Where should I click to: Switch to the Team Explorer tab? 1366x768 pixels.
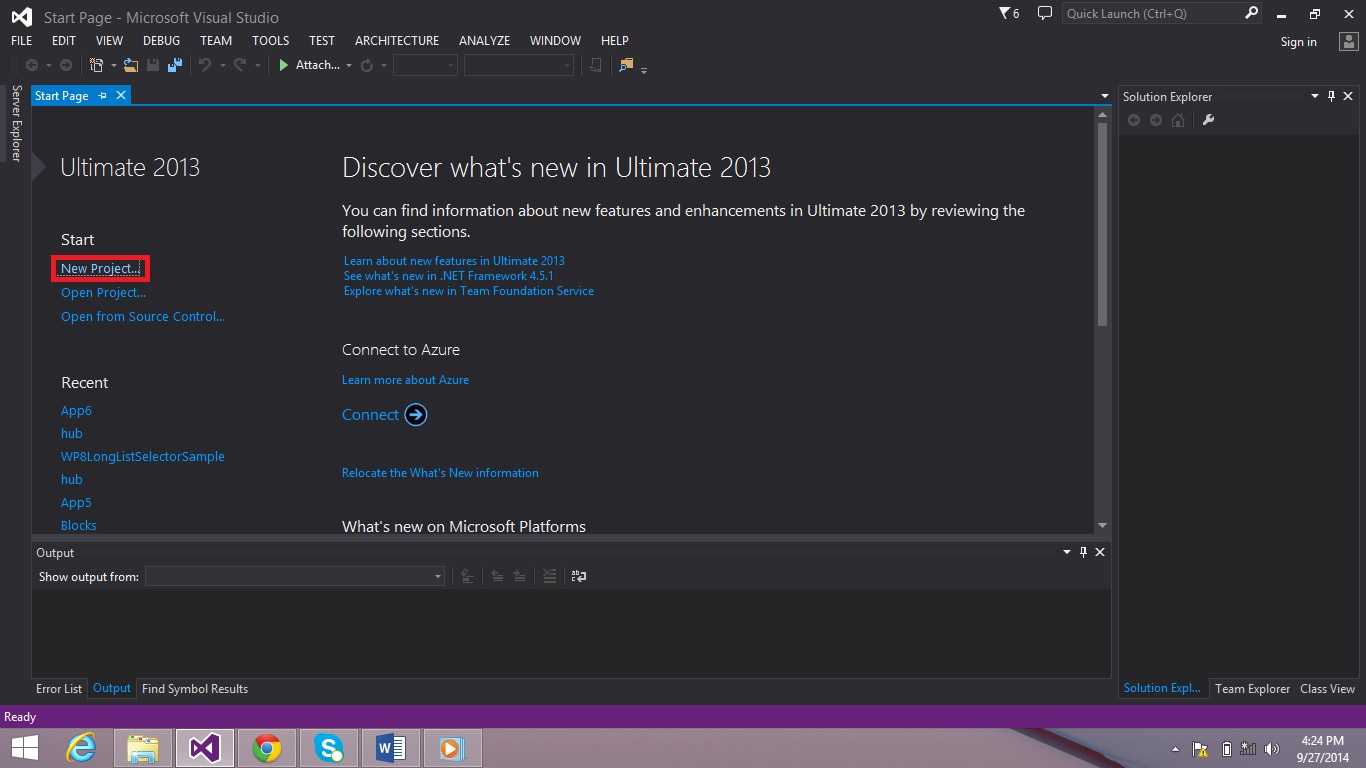pos(1252,689)
